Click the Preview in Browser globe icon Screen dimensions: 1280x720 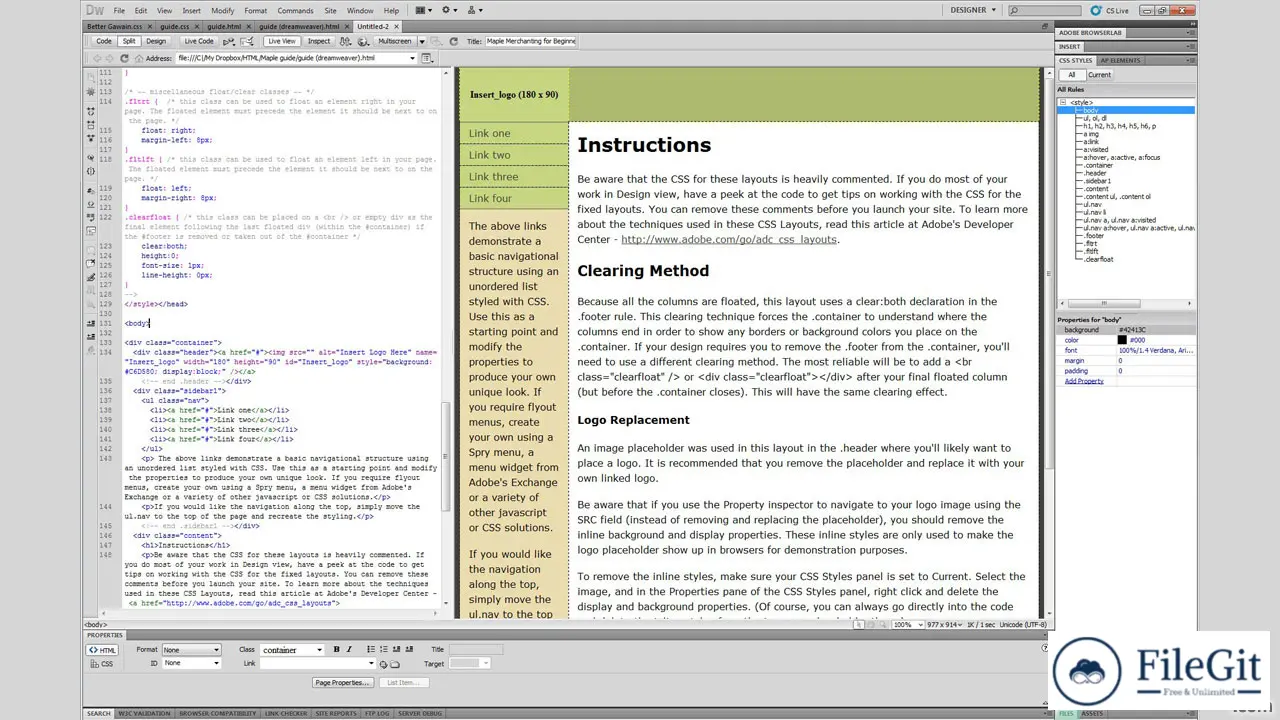click(x=363, y=41)
